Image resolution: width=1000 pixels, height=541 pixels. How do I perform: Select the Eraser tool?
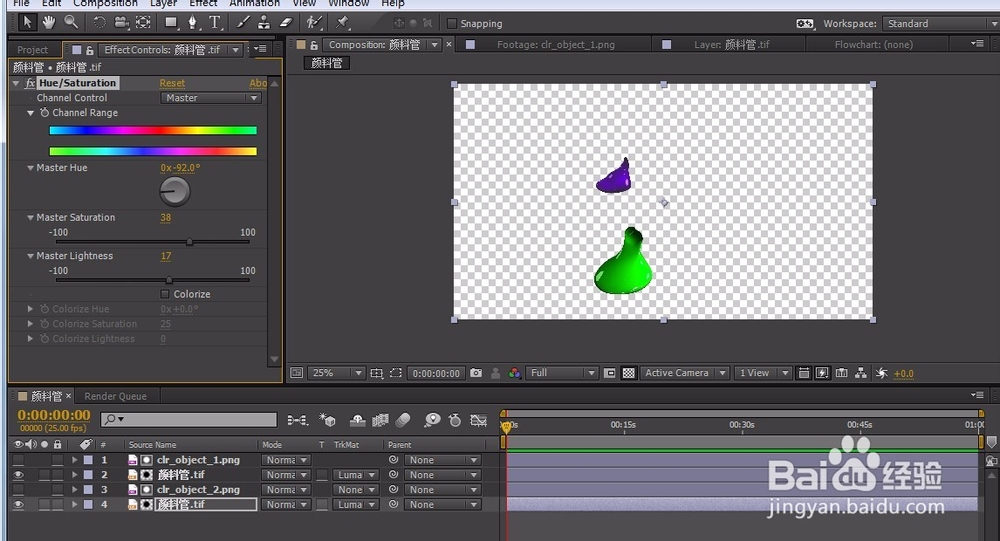point(286,23)
